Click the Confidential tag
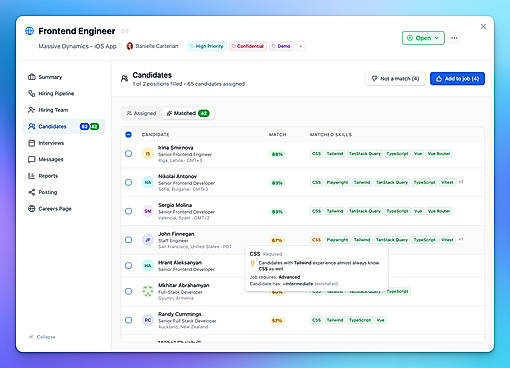 pyautogui.click(x=248, y=46)
